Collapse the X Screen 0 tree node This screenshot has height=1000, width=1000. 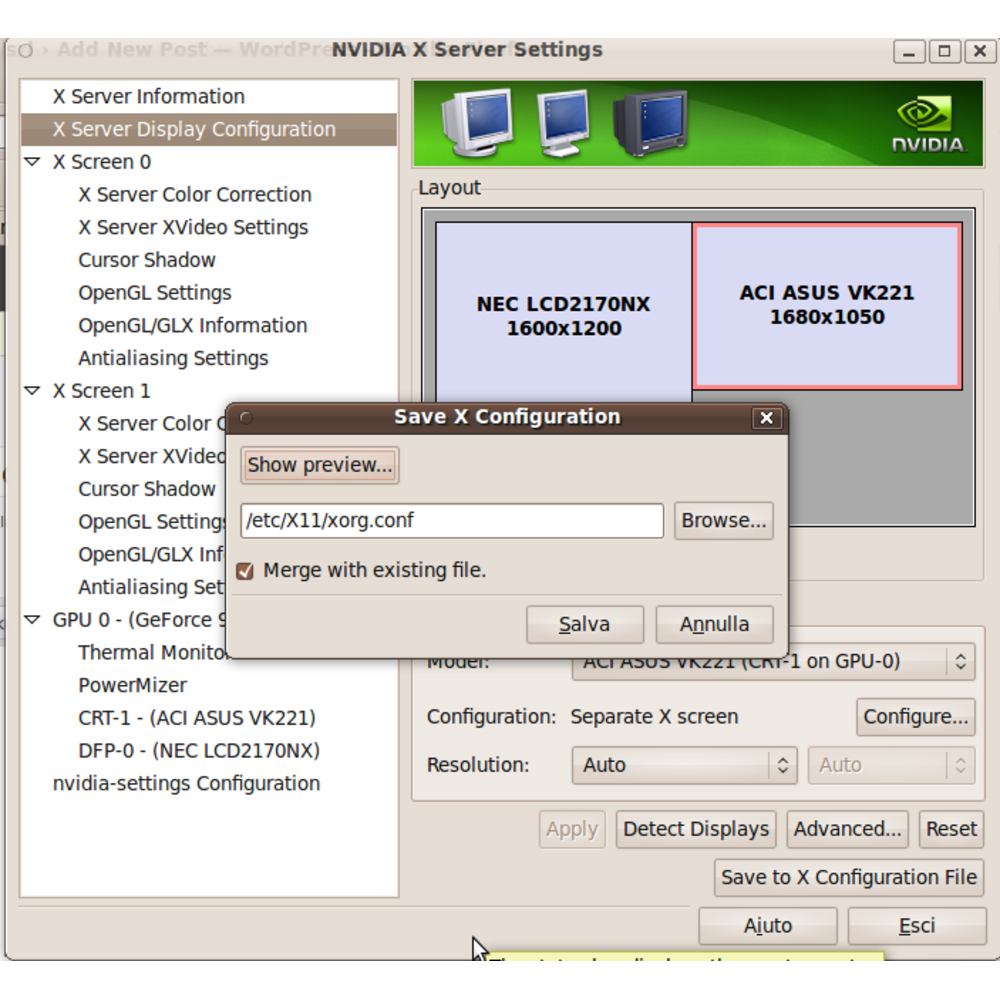coord(32,162)
